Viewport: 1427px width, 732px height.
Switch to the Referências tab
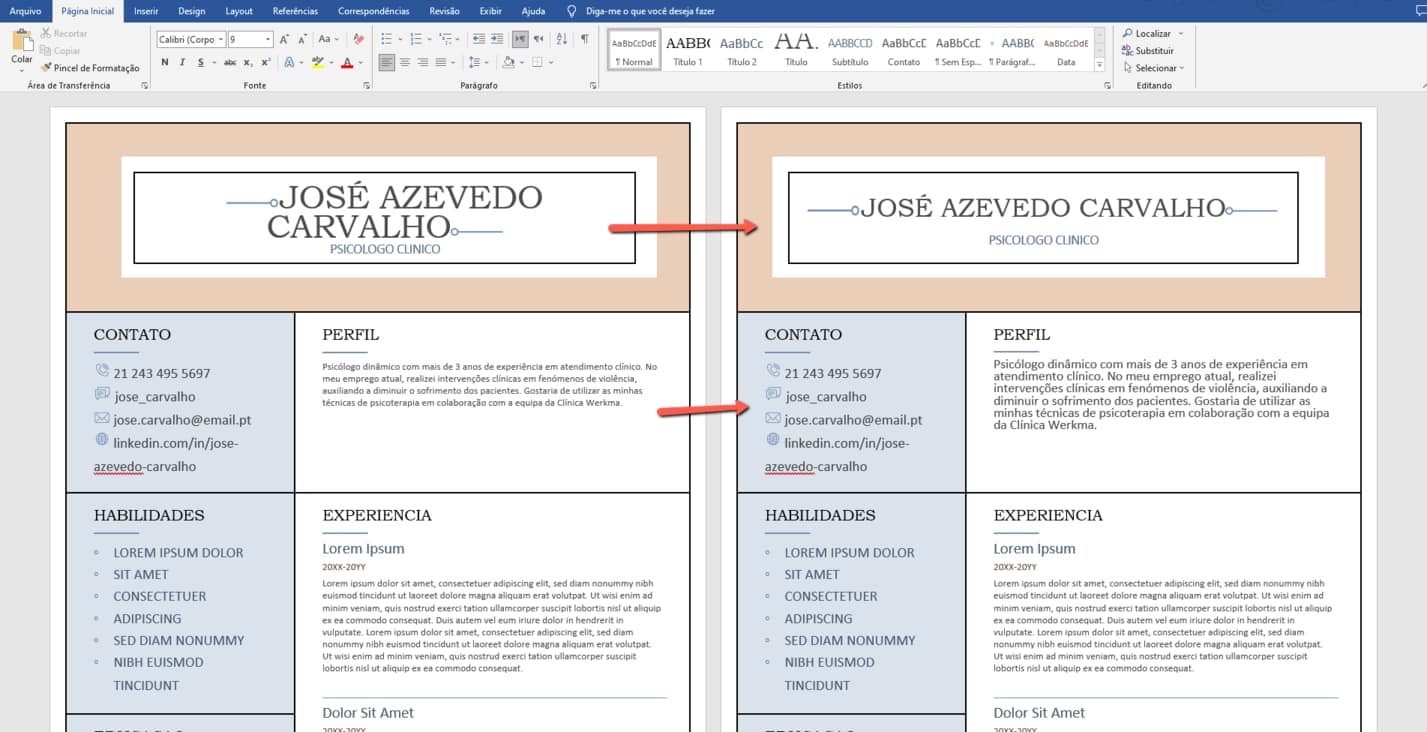(x=295, y=11)
